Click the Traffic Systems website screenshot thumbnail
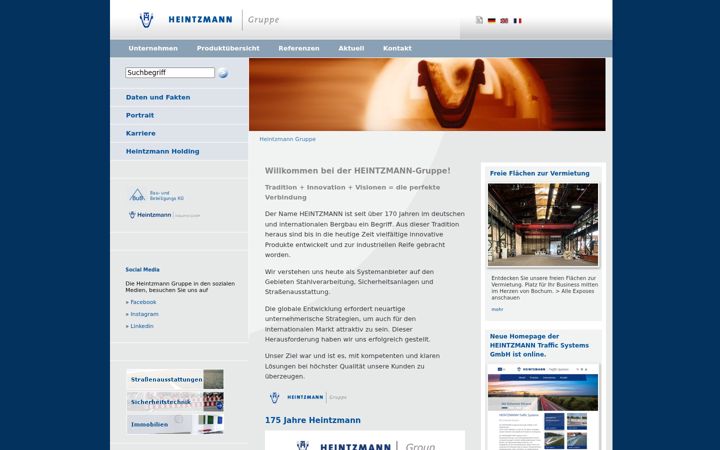Screen dimensions: 720x450 click(x=543, y=407)
